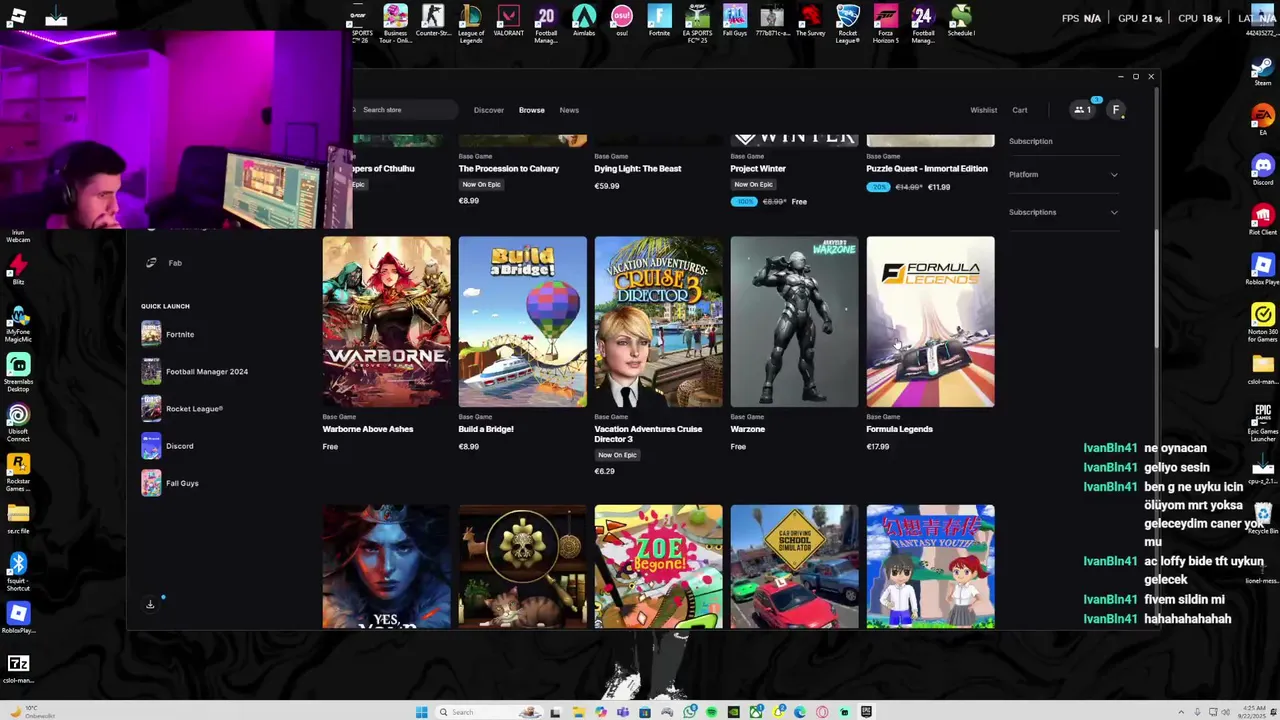Click the Windows Start button

(x=422, y=712)
